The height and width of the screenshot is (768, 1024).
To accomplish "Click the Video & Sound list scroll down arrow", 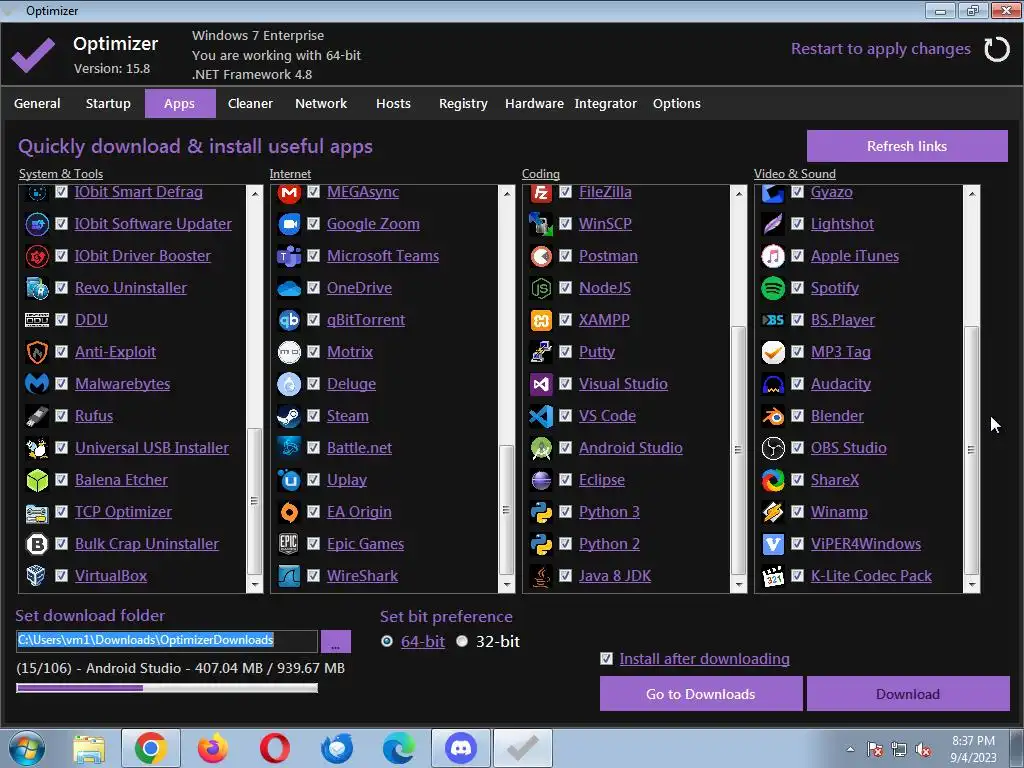I will [972, 585].
